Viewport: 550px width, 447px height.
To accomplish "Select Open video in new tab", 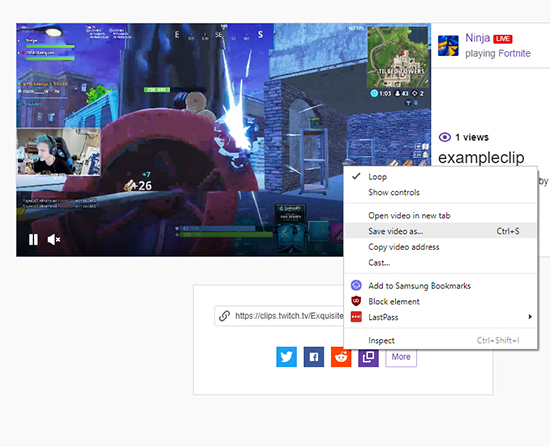I will (409, 215).
